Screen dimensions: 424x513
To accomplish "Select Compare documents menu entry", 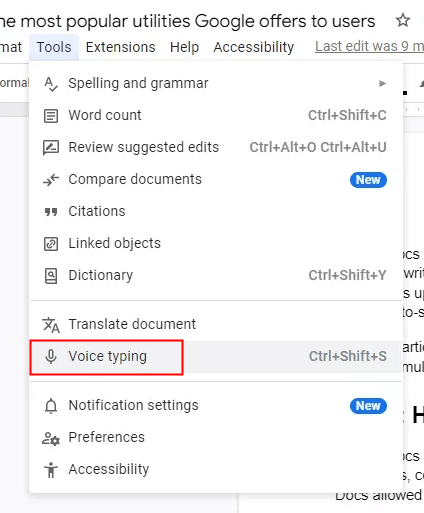I will pyautogui.click(x=216, y=179).
